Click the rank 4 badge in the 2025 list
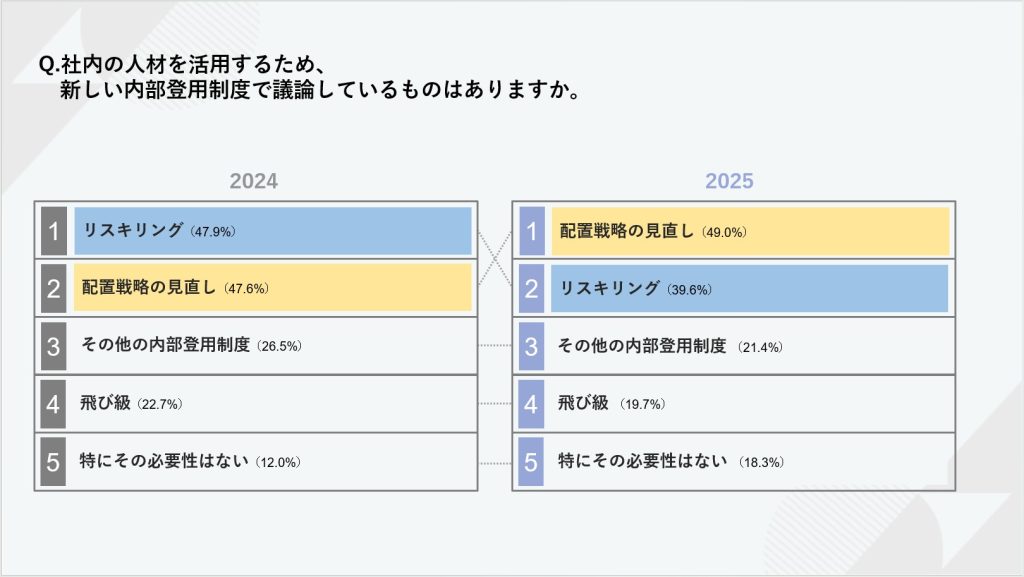 click(532, 404)
